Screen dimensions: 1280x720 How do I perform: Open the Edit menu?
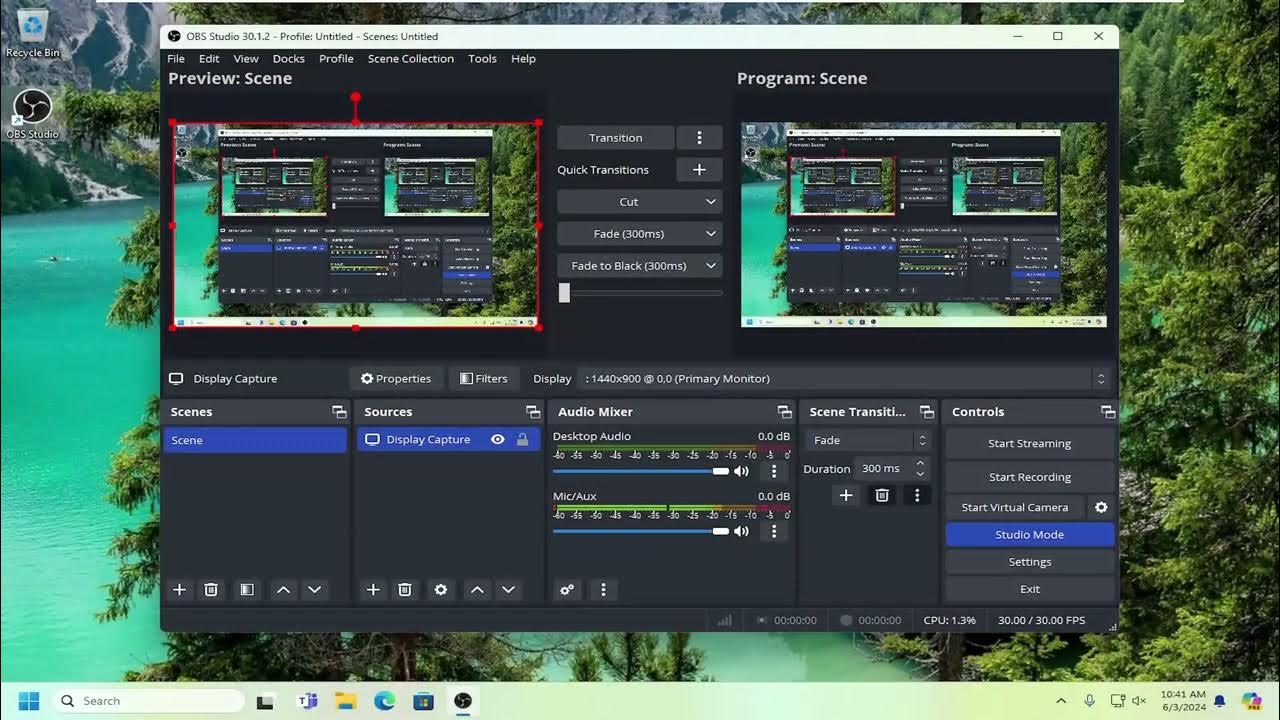tap(209, 59)
